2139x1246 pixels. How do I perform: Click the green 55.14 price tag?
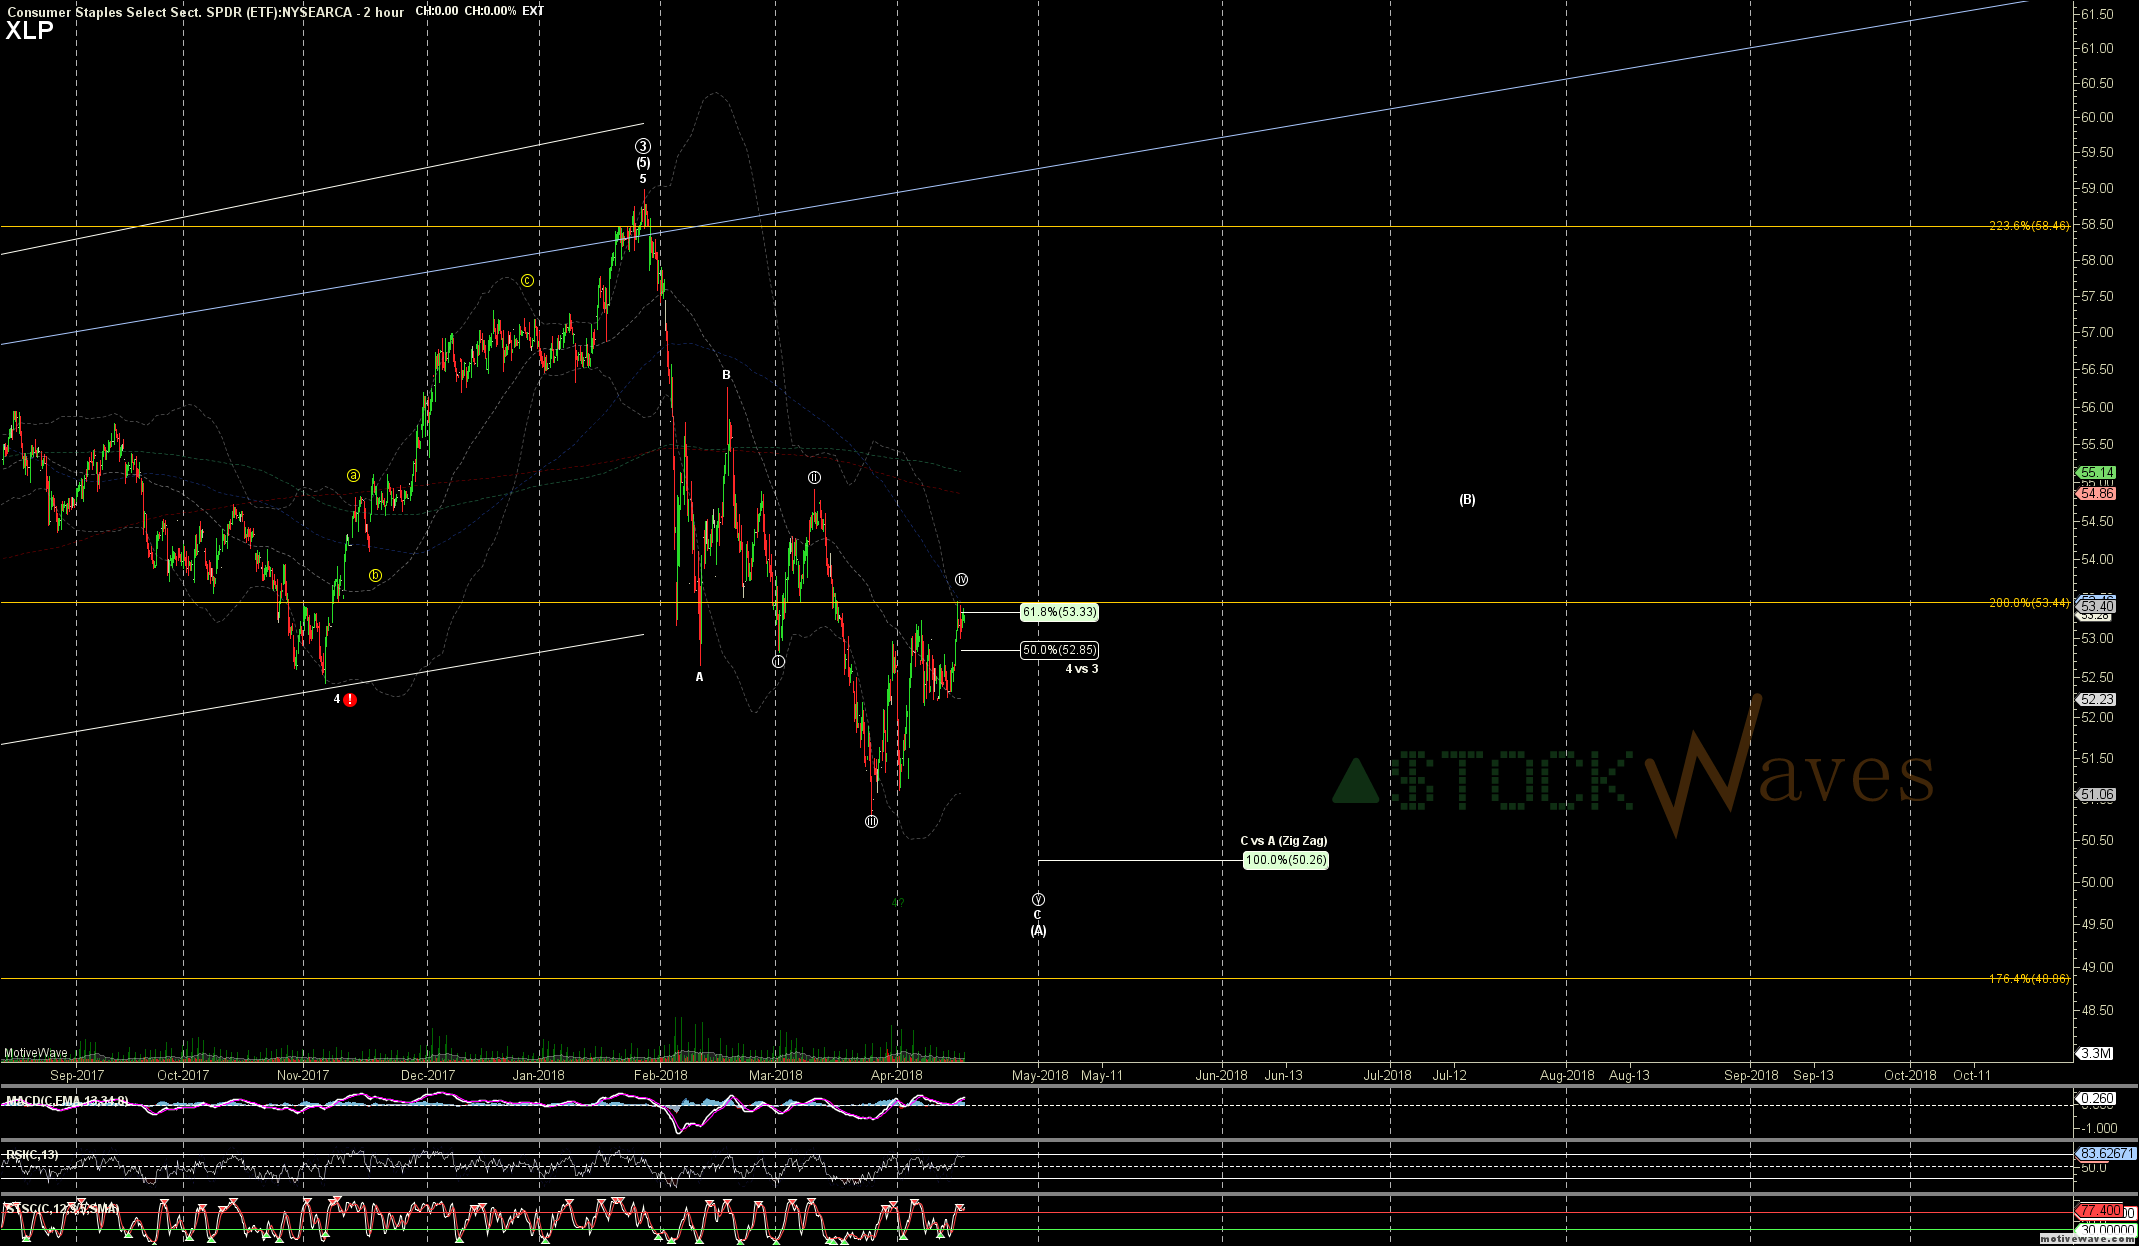pyautogui.click(x=2097, y=473)
